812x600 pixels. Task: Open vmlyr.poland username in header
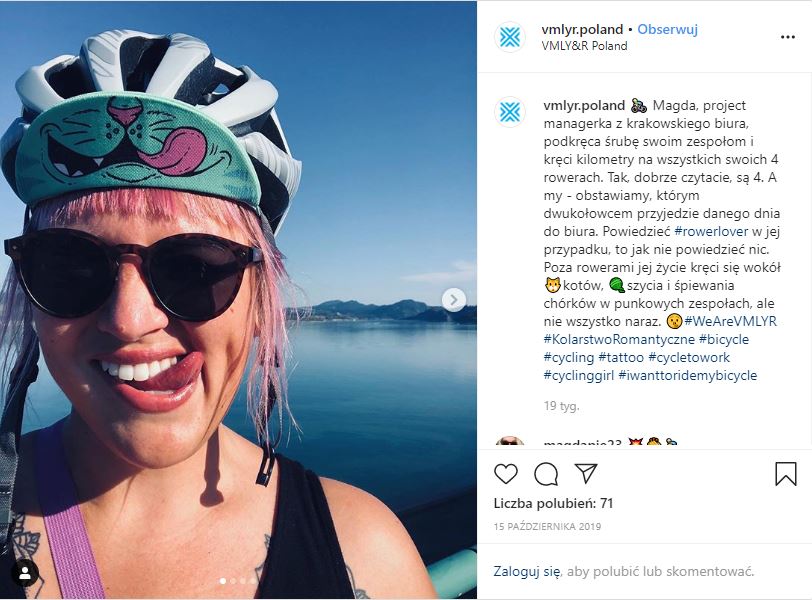coord(582,29)
